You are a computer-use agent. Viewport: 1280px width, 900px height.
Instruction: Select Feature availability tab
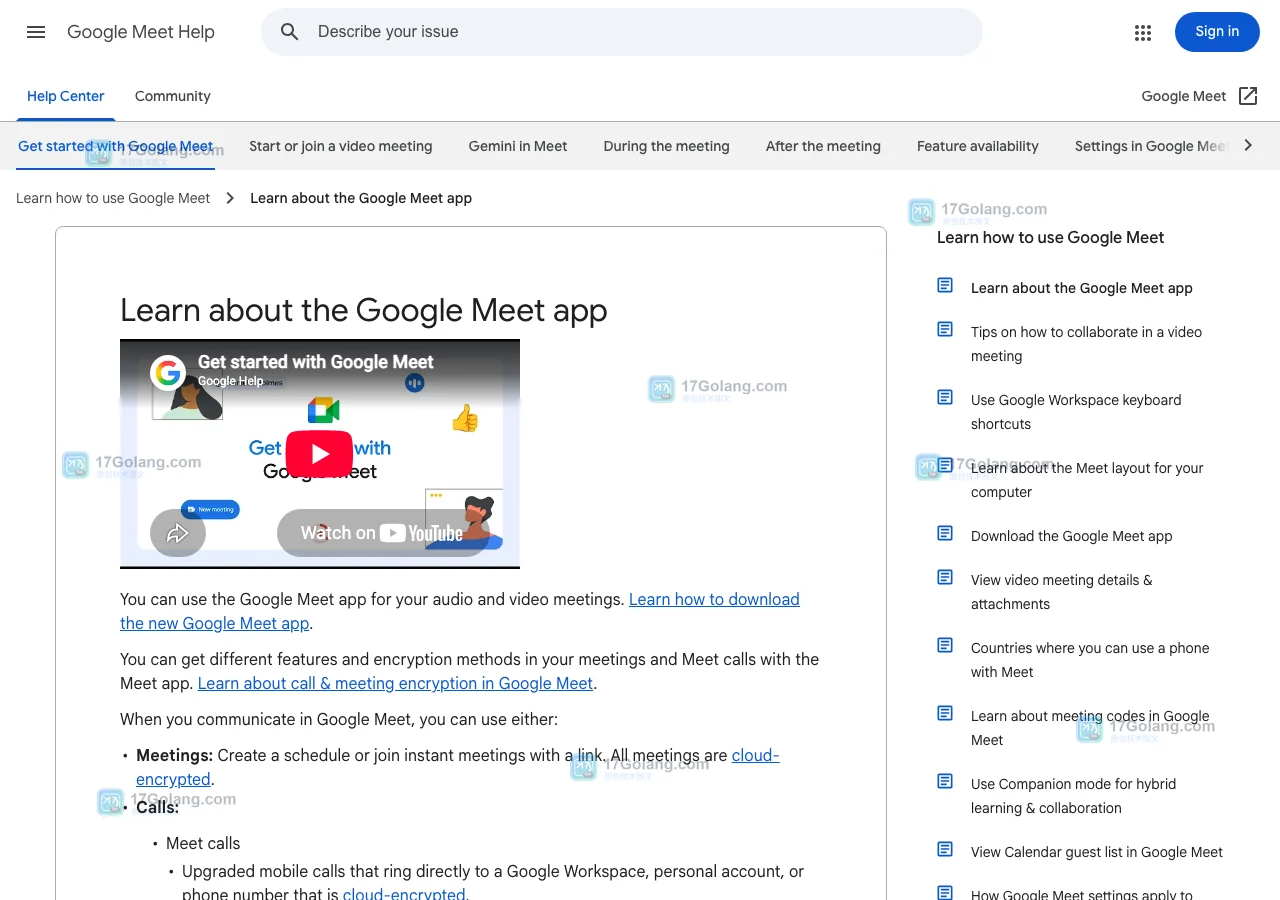pyautogui.click(x=978, y=146)
